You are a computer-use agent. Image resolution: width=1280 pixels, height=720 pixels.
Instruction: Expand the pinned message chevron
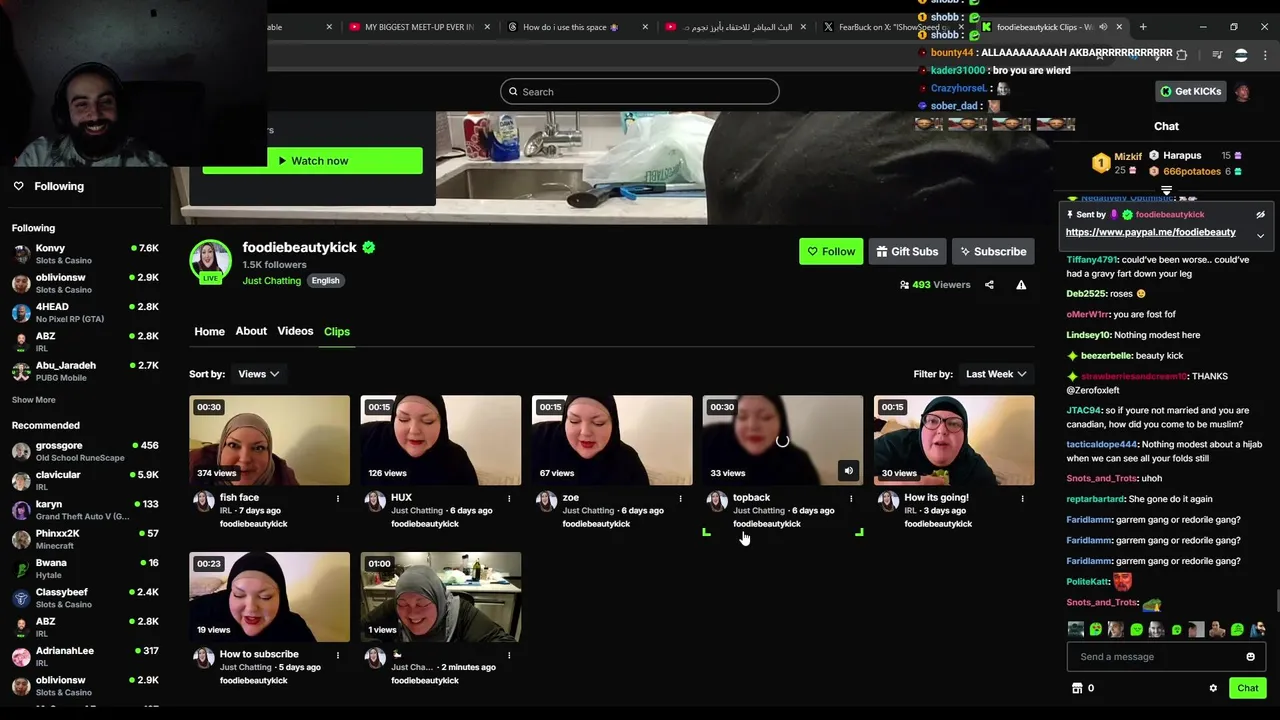tap(1260, 236)
